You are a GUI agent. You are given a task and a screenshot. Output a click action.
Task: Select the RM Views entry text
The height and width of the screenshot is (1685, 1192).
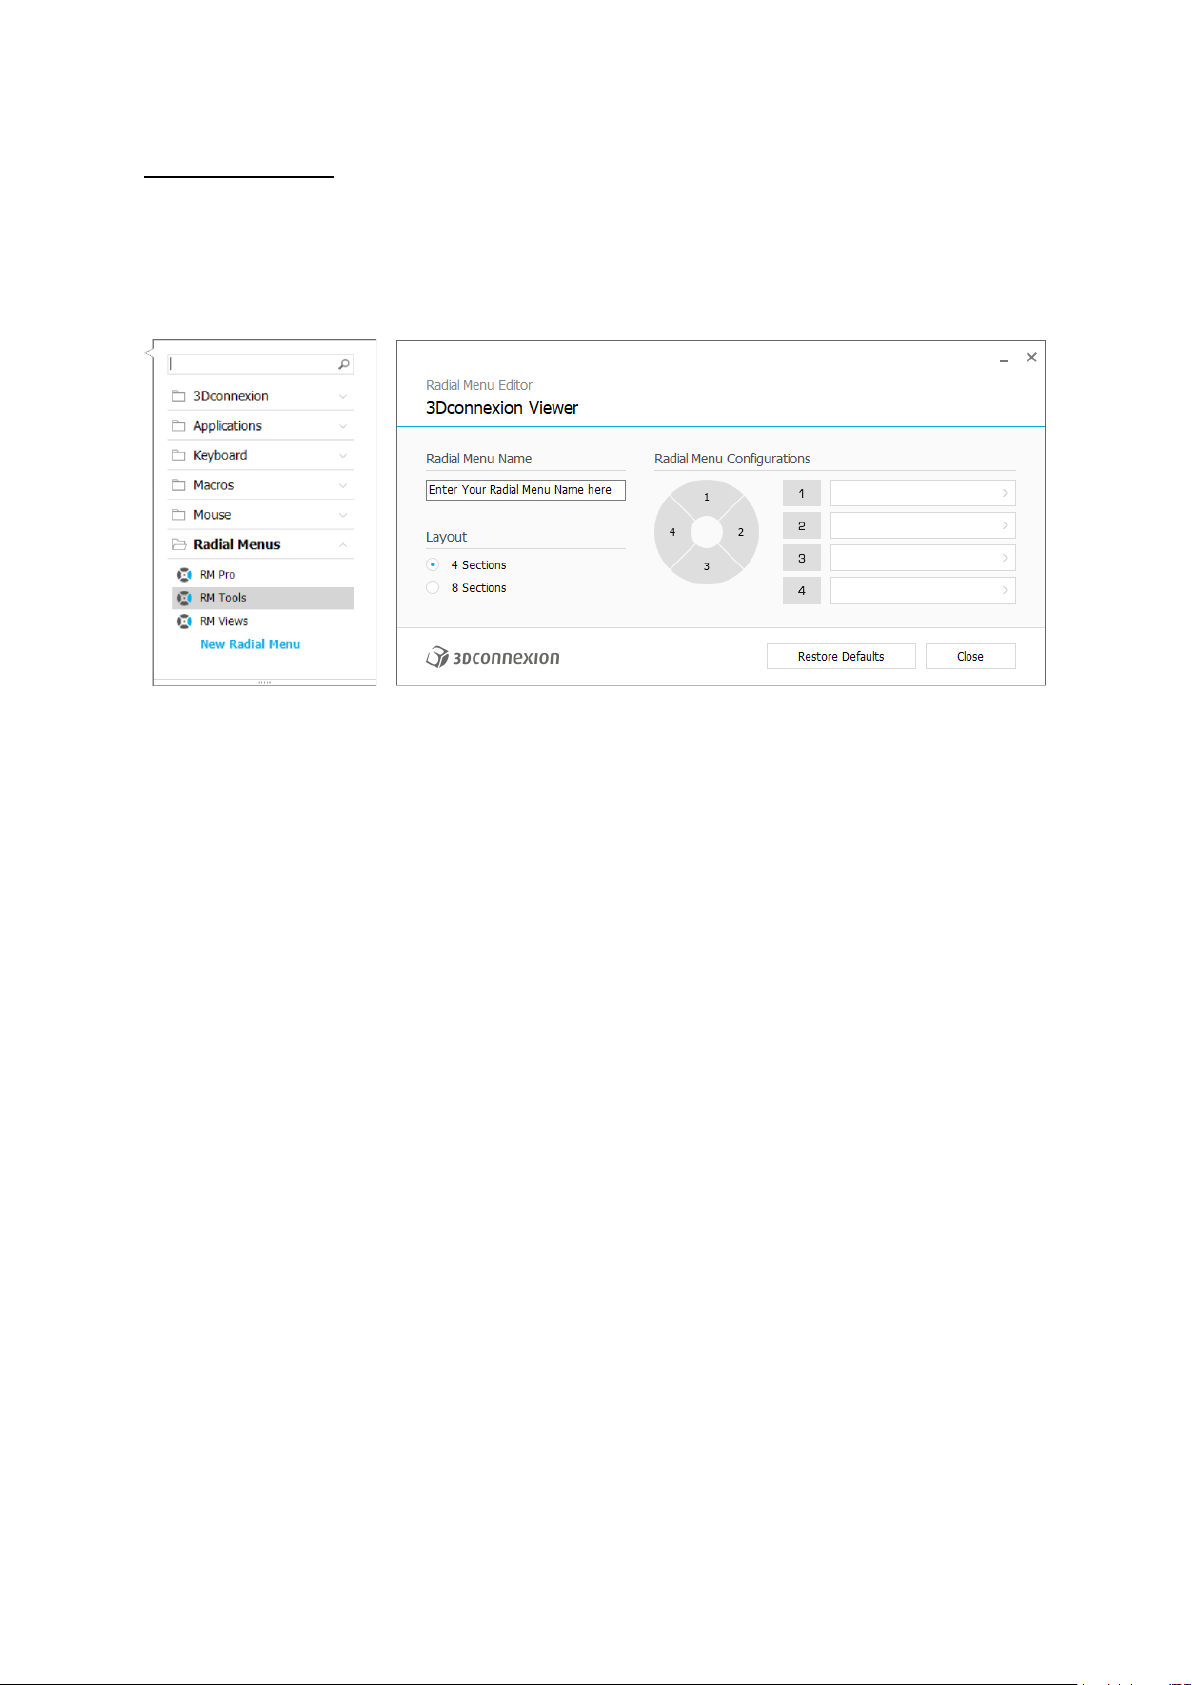click(x=224, y=622)
